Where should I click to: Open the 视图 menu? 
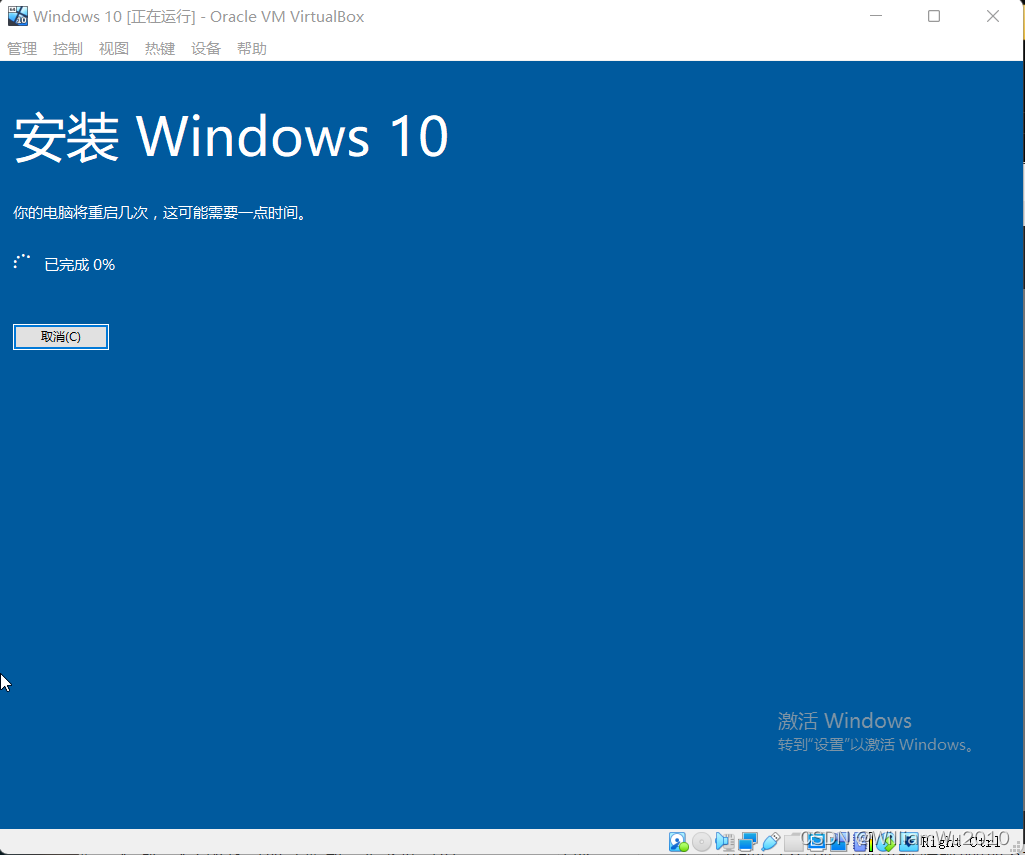click(x=114, y=49)
